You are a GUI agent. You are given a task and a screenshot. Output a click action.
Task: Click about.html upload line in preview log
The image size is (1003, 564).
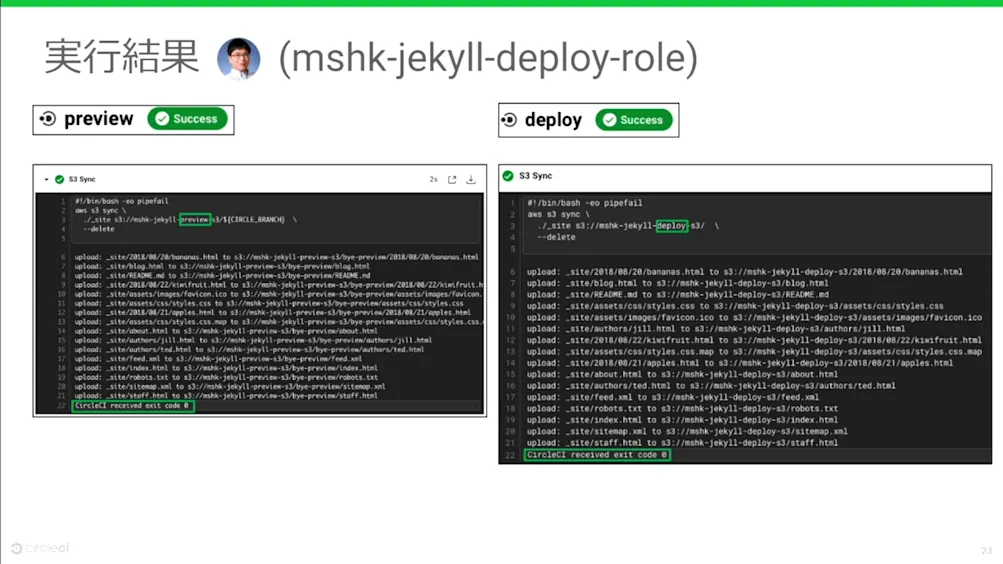coord(226,331)
